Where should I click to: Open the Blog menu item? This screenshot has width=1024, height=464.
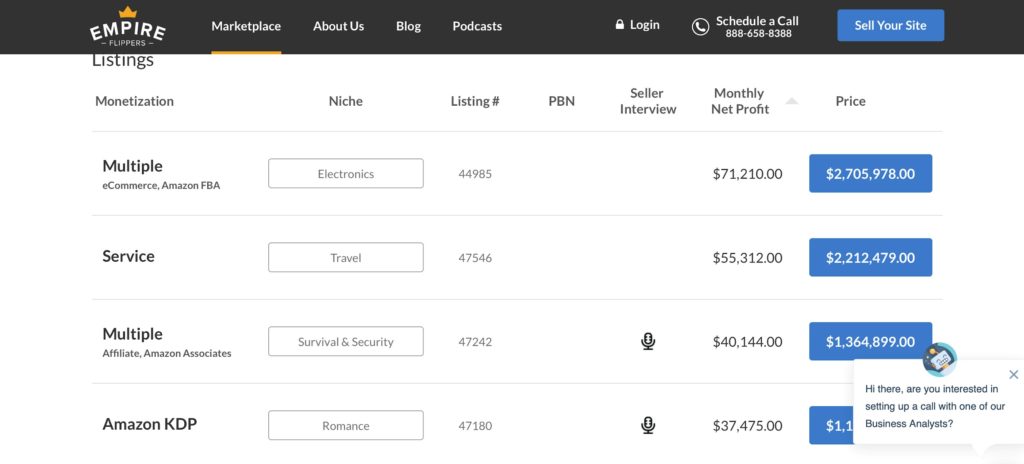(x=408, y=26)
